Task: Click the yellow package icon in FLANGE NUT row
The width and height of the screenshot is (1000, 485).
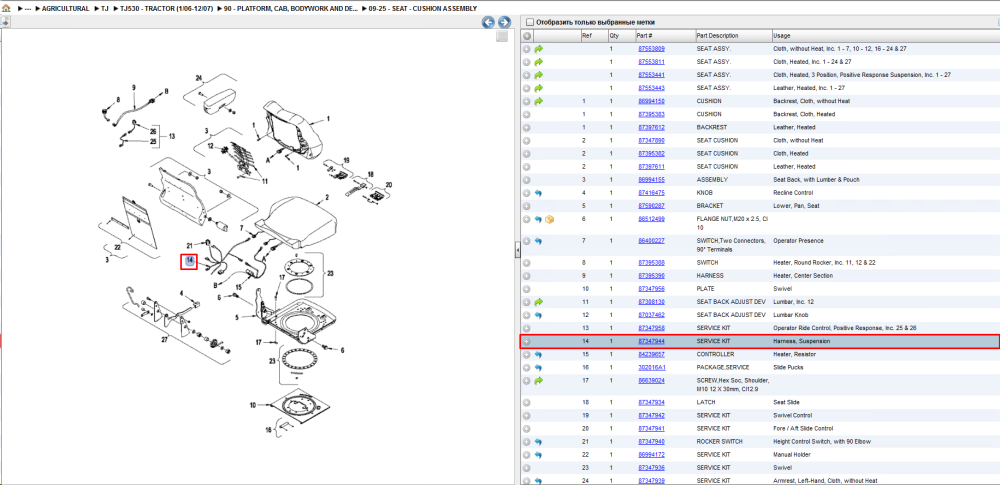Action: (x=550, y=219)
